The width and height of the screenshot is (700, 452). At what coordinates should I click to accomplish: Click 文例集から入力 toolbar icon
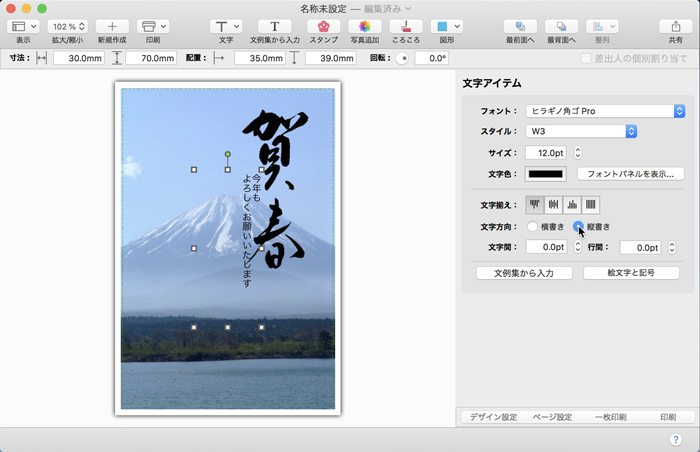[x=274, y=26]
